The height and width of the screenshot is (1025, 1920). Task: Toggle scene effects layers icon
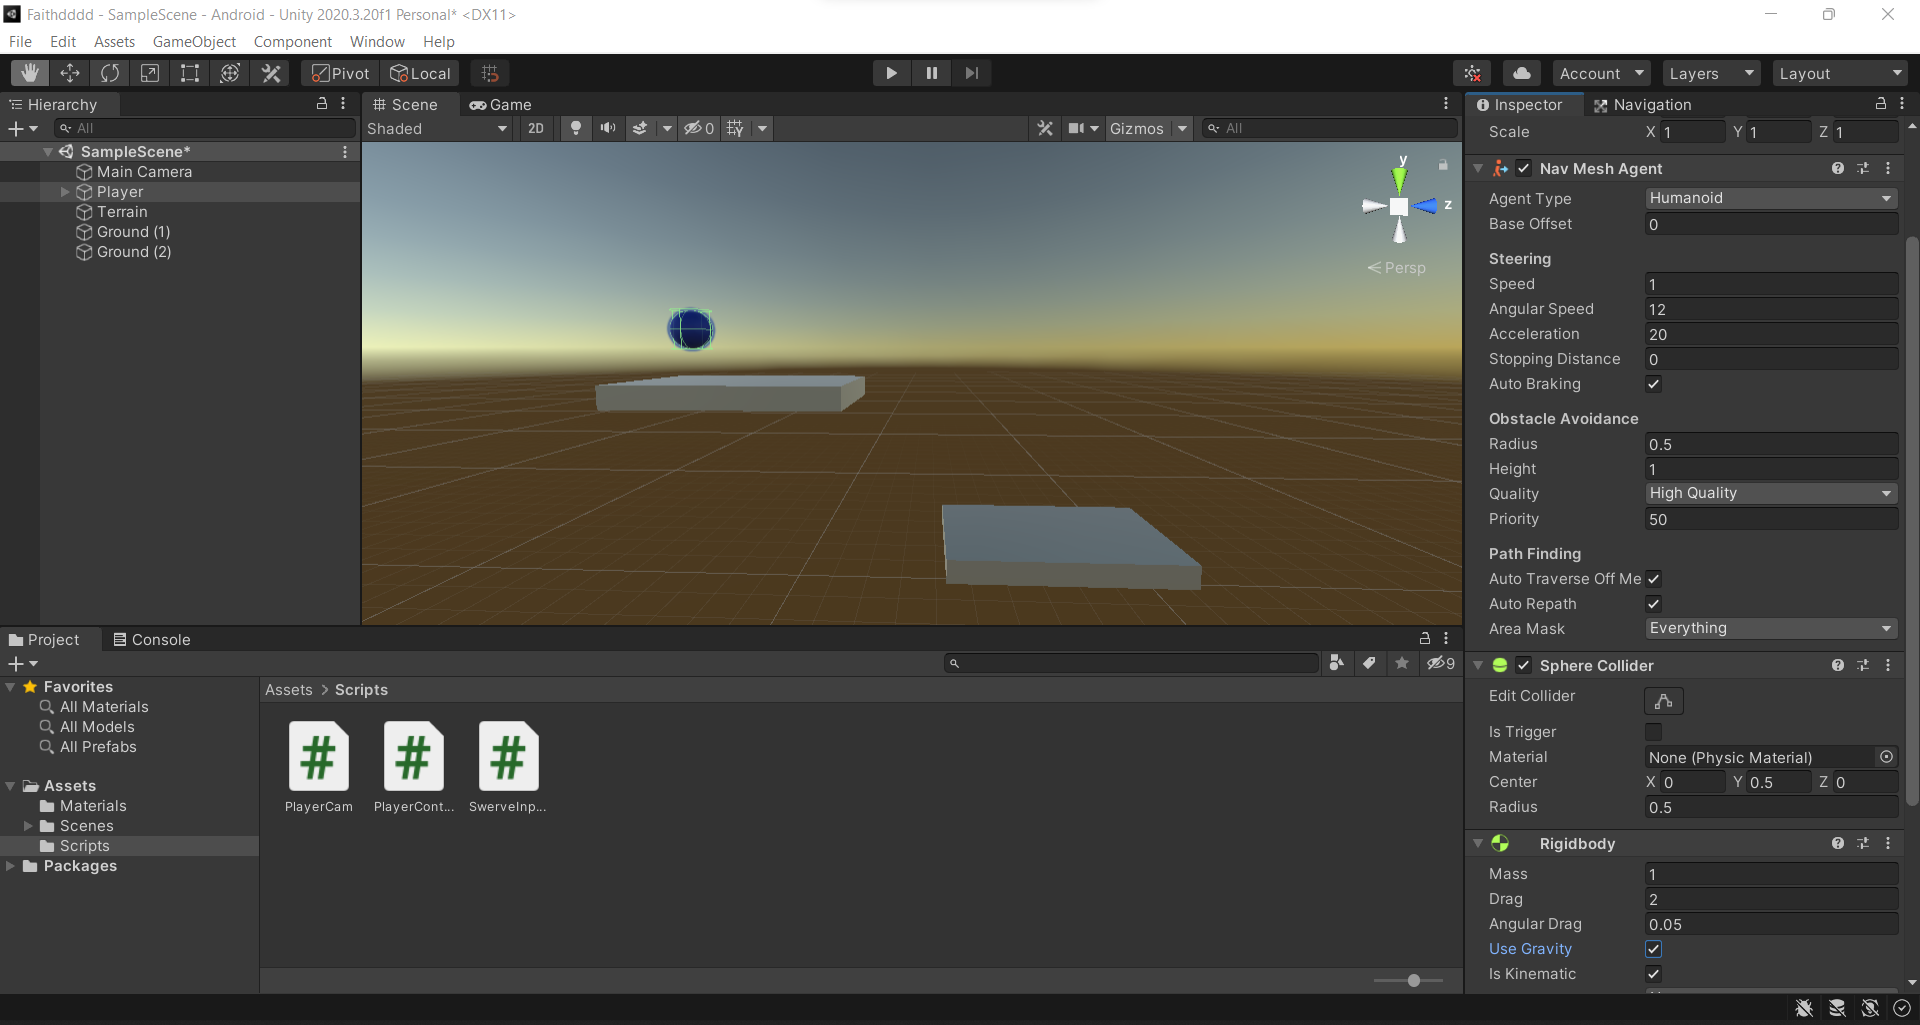[640, 128]
